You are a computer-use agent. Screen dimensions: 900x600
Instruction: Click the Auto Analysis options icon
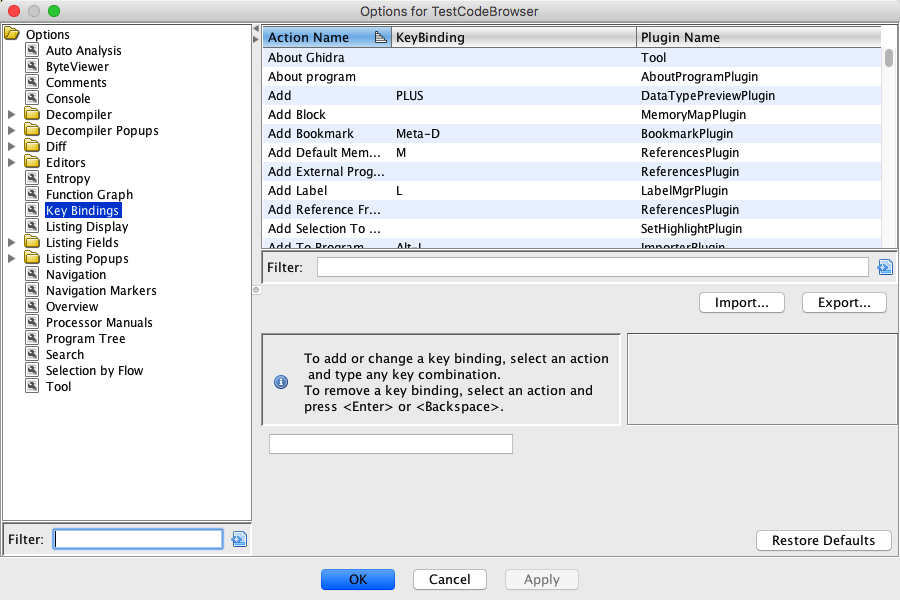click(x=33, y=51)
